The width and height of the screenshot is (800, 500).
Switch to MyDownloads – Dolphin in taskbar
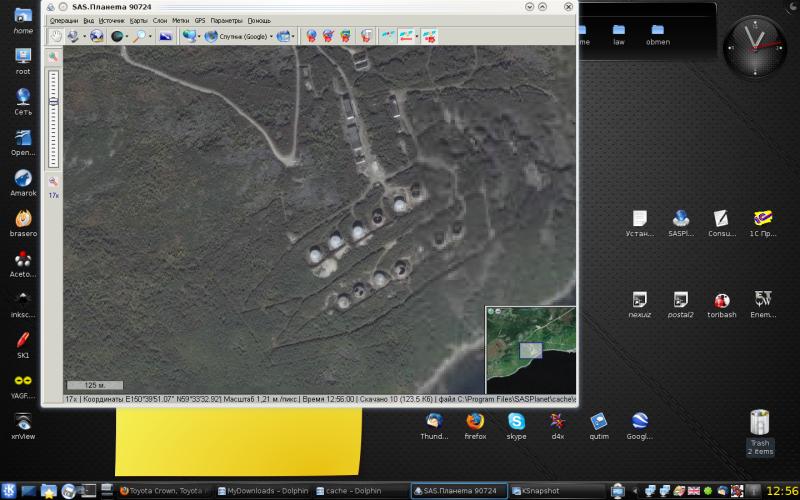click(x=262, y=491)
